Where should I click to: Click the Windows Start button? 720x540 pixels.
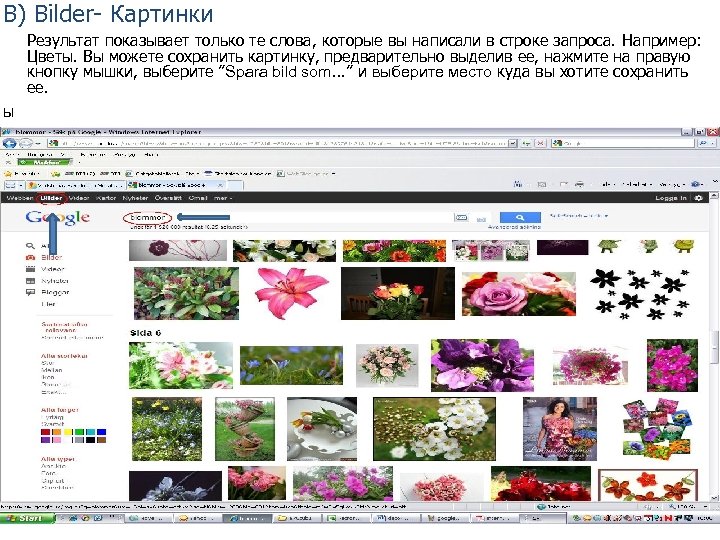[x=27, y=518]
